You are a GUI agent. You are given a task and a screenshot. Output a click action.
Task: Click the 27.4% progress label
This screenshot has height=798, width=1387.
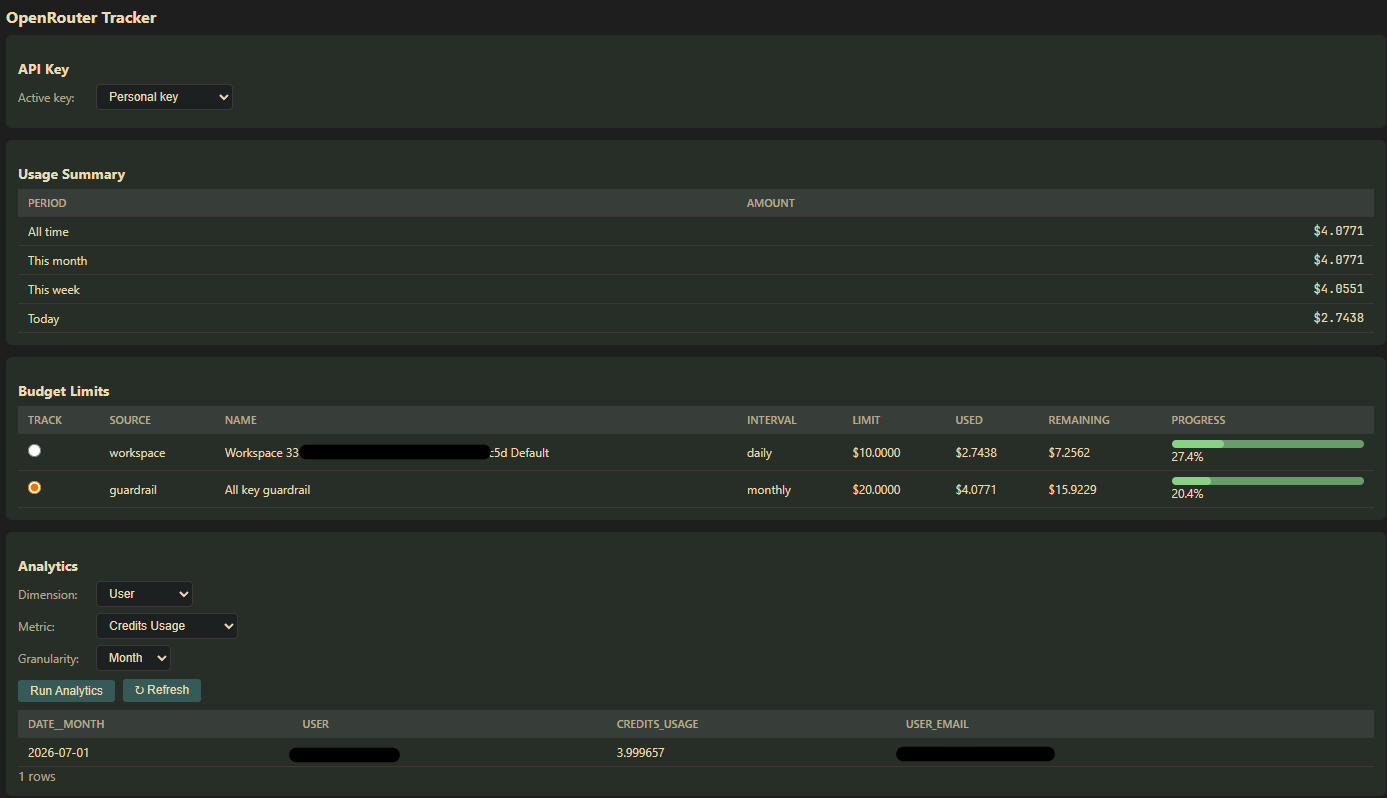pos(1187,457)
